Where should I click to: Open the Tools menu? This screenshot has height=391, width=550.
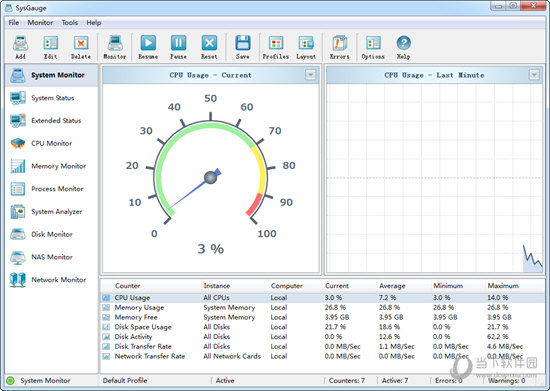tap(70, 23)
